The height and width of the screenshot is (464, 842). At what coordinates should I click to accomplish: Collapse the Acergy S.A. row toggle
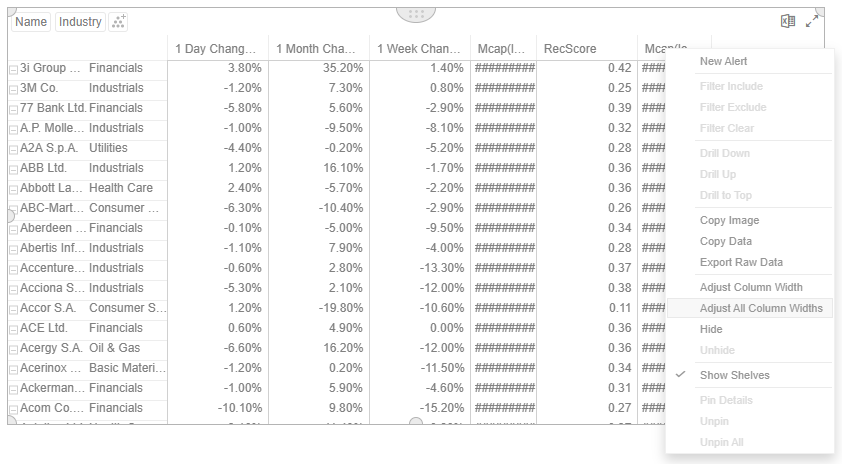click(x=13, y=349)
